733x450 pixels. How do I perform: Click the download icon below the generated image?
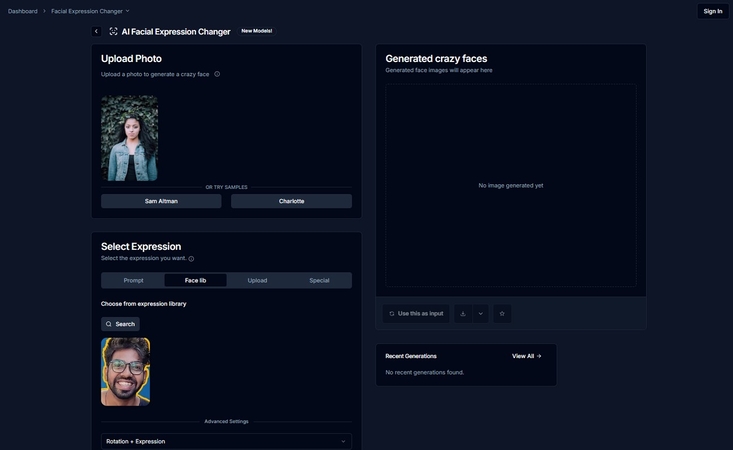tap(463, 314)
